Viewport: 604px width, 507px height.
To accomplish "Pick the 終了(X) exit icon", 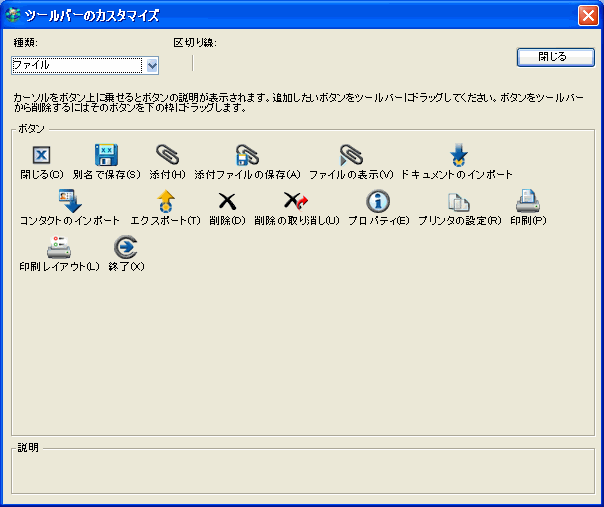I will pos(126,247).
